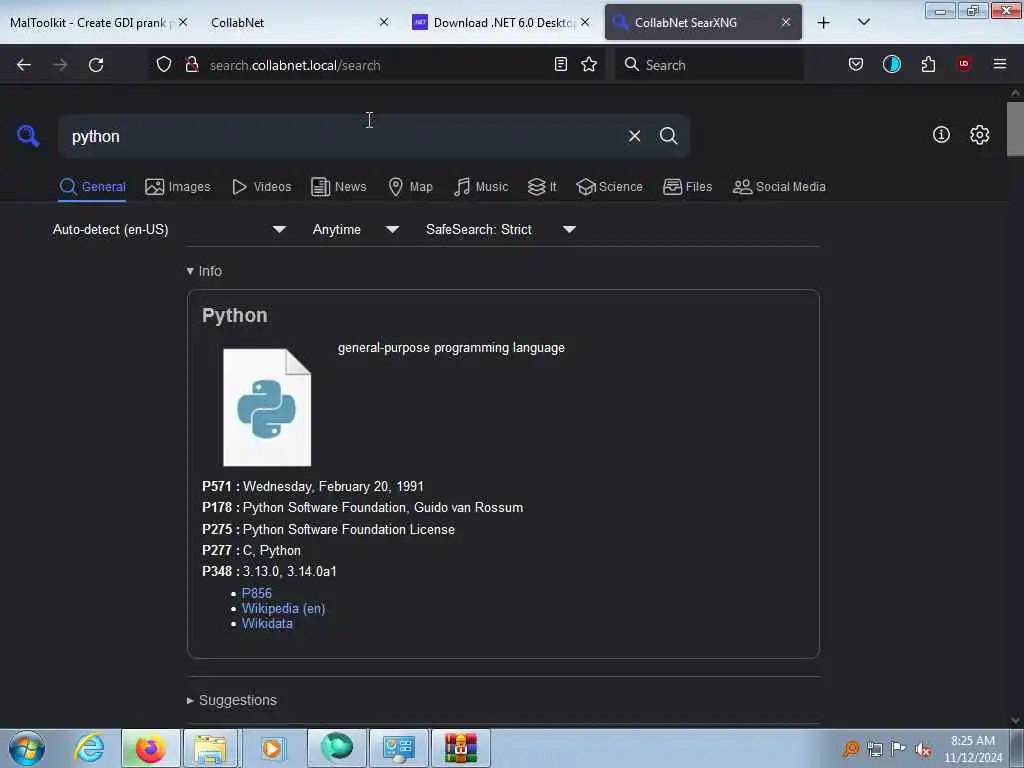Go back to the previous page
Image resolution: width=1024 pixels, height=768 pixels.
tap(24, 65)
